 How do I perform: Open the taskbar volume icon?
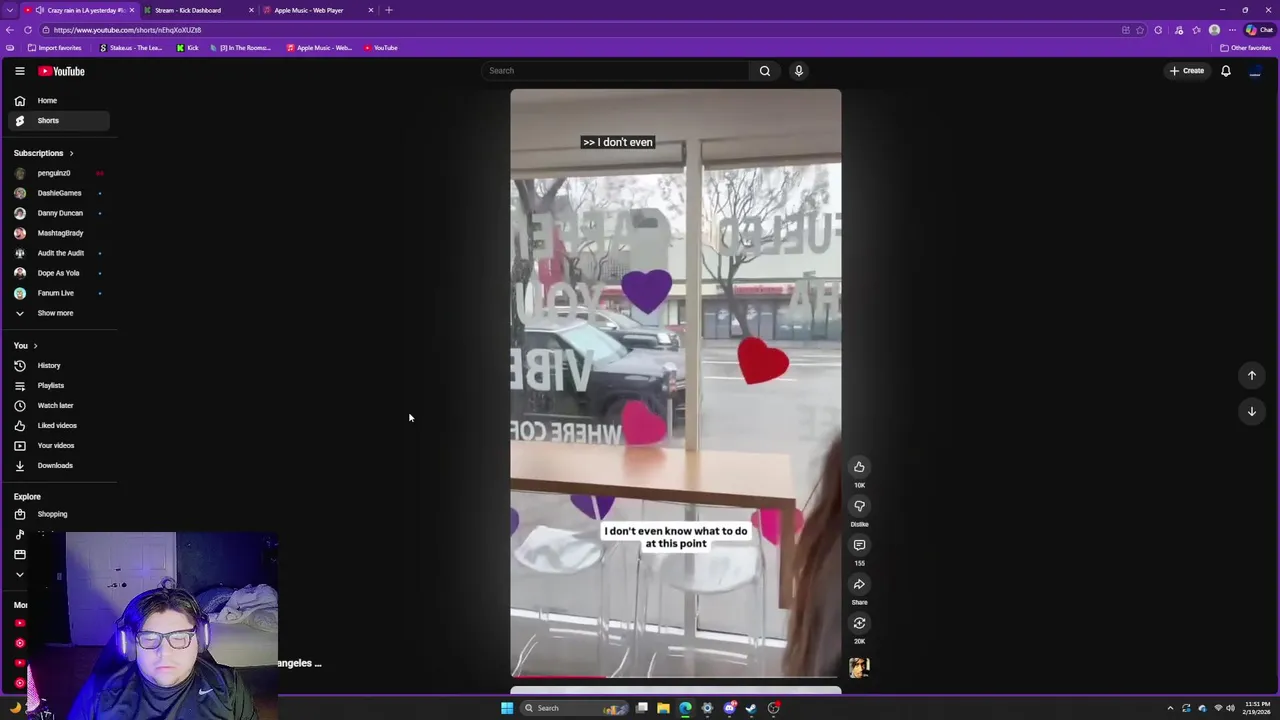pos(1230,708)
